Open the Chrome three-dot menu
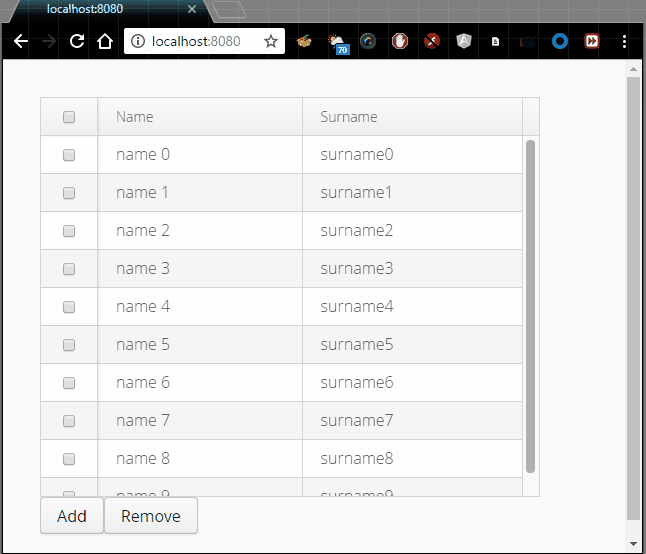The width and height of the screenshot is (646, 554). click(x=625, y=41)
